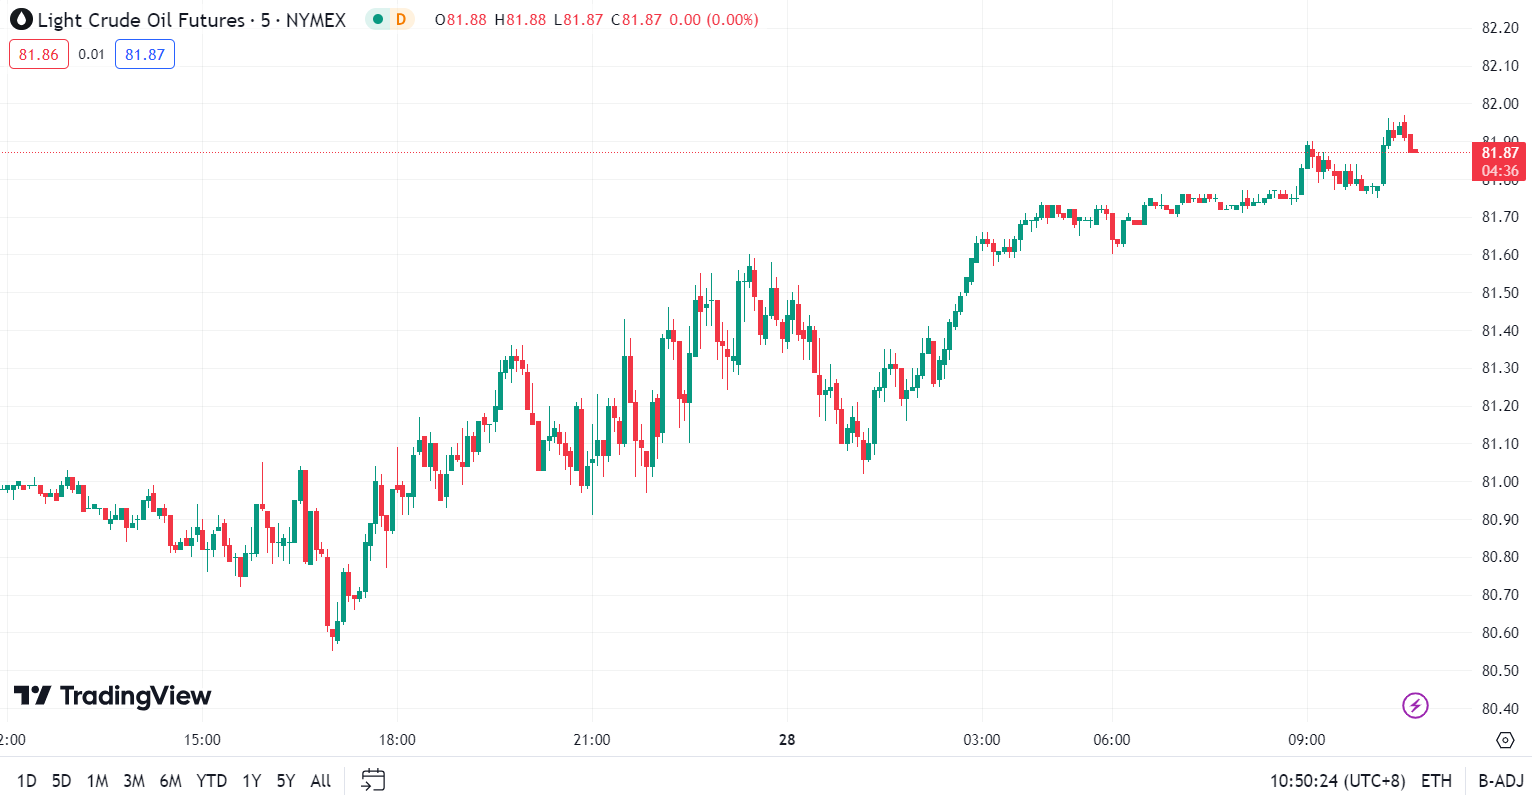
Task: Click the 28 date marker on time axis
Action: pos(787,740)
